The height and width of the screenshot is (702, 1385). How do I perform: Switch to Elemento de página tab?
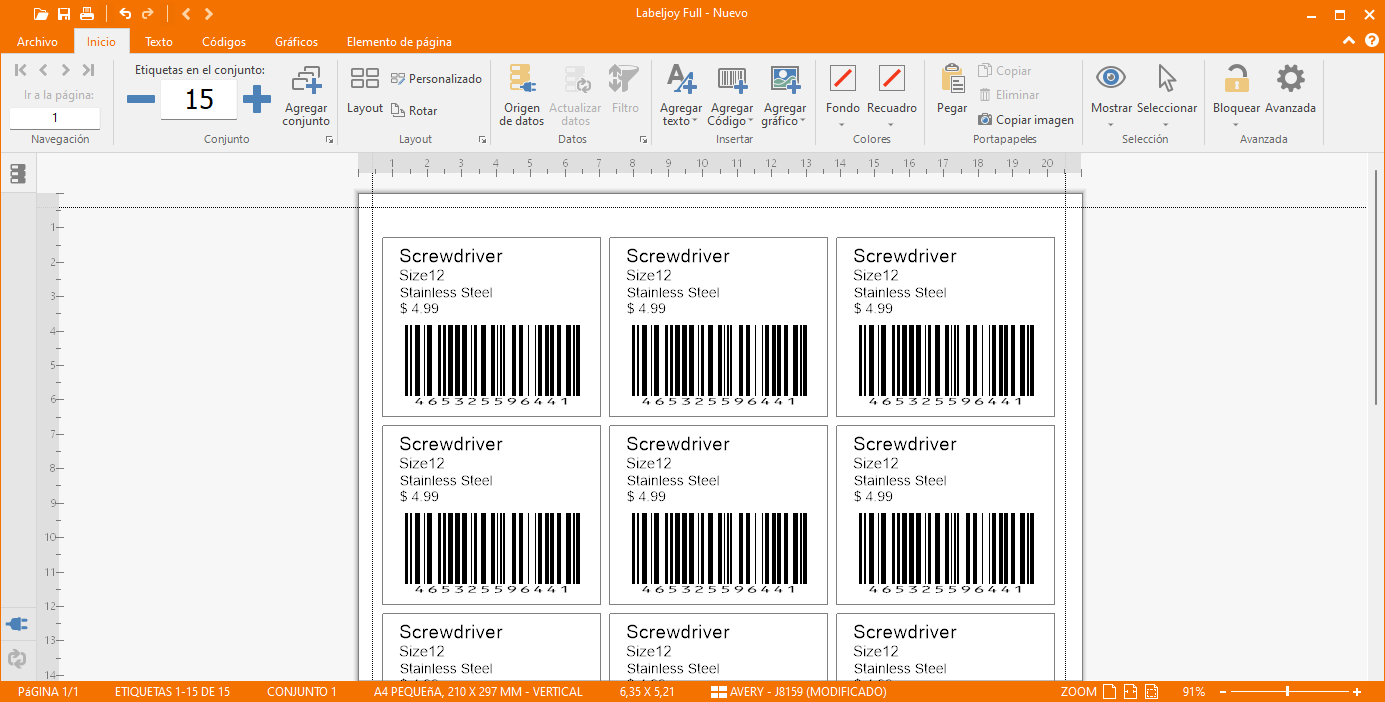[399, 42]
